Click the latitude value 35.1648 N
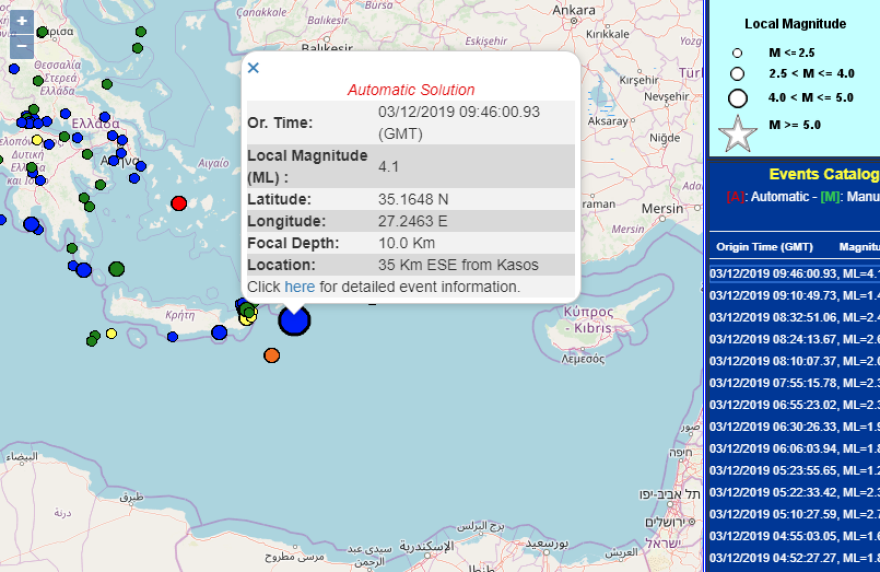The width and height of the screenshot is (880, 572). (x=413, y=200)
